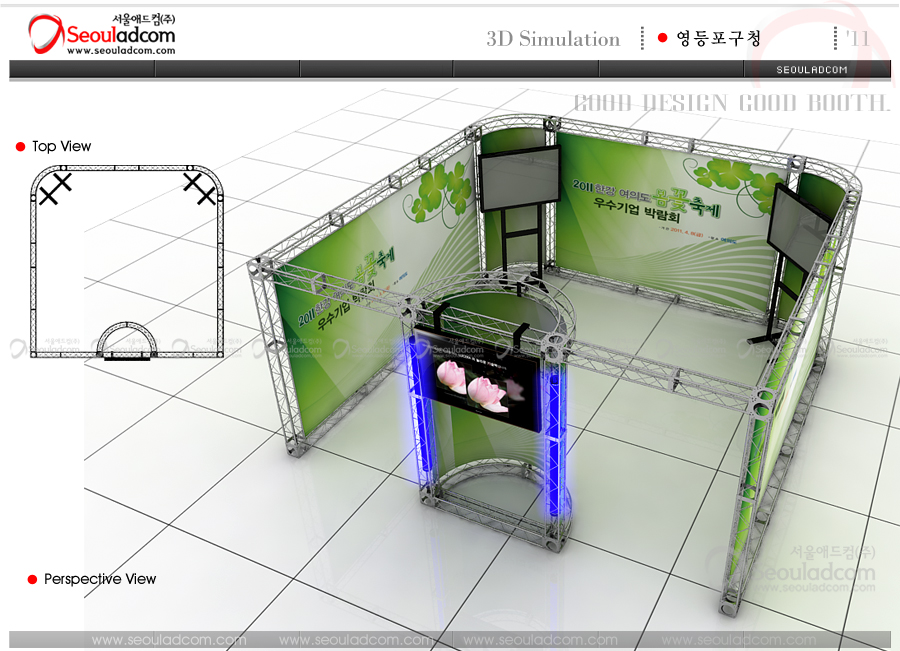Screen dimensions: 900x651
Task: Click the 영등포구청 heading text
Action: pos(718,39)
